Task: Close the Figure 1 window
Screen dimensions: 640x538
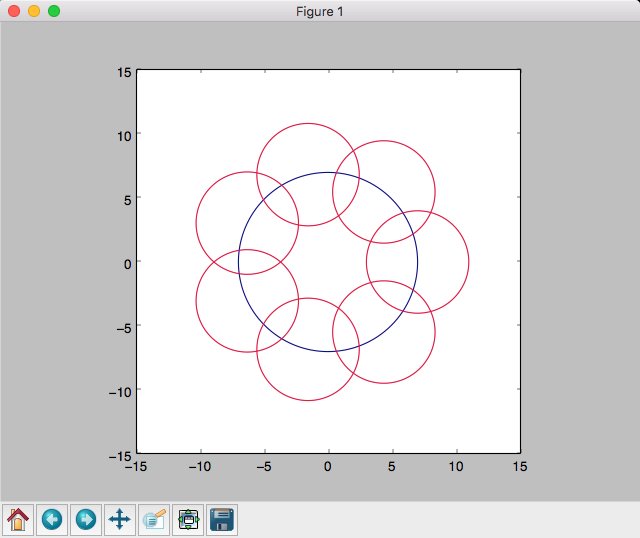Action: [14, 11]
